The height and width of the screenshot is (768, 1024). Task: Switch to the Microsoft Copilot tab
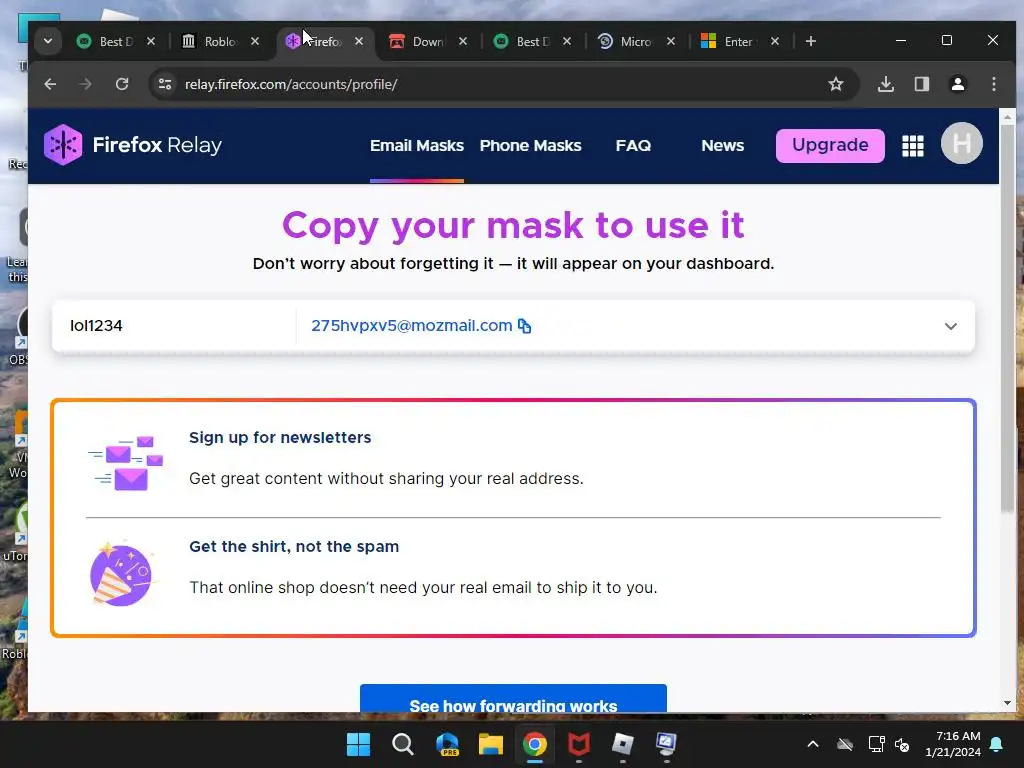[627, 41]
